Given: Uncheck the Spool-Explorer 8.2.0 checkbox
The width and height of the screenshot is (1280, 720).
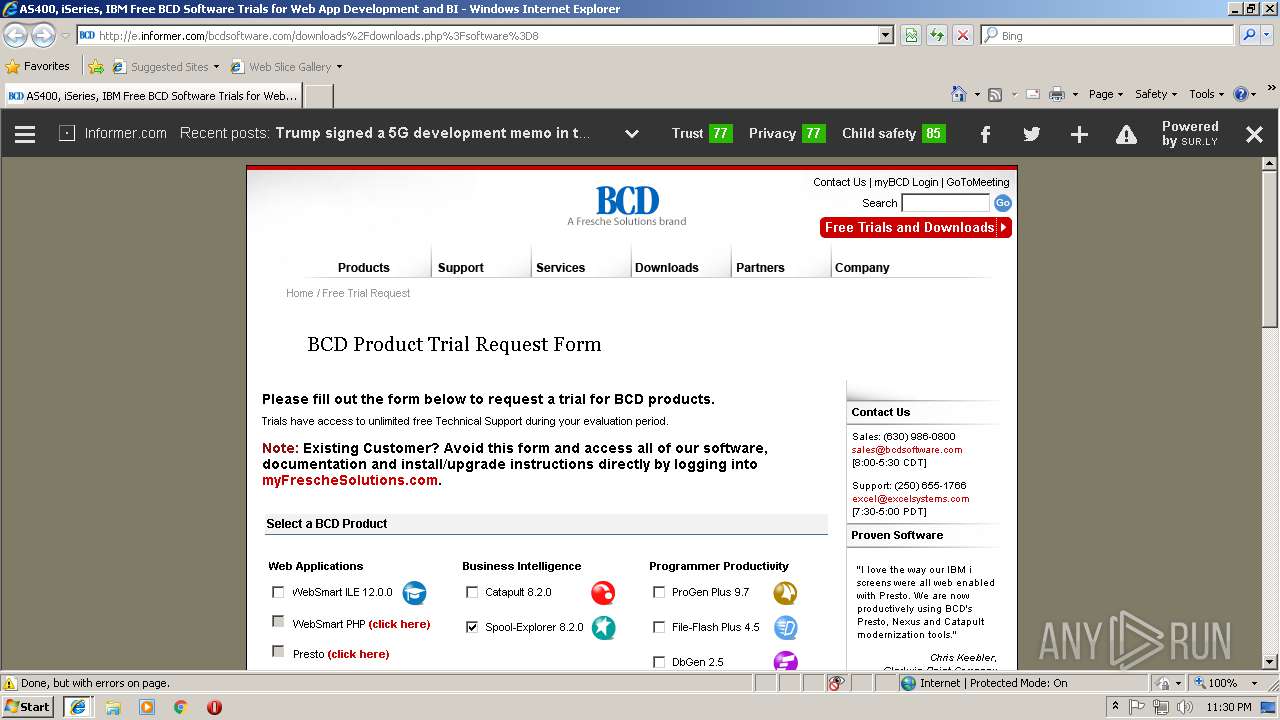Looking at the screenshot, I should [x=472, y=627].
